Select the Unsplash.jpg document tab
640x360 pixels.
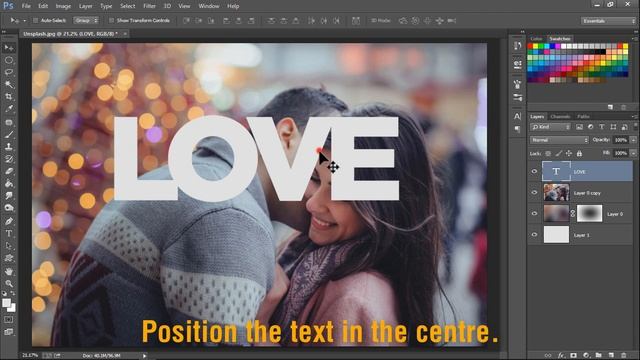tap(70, 34)
